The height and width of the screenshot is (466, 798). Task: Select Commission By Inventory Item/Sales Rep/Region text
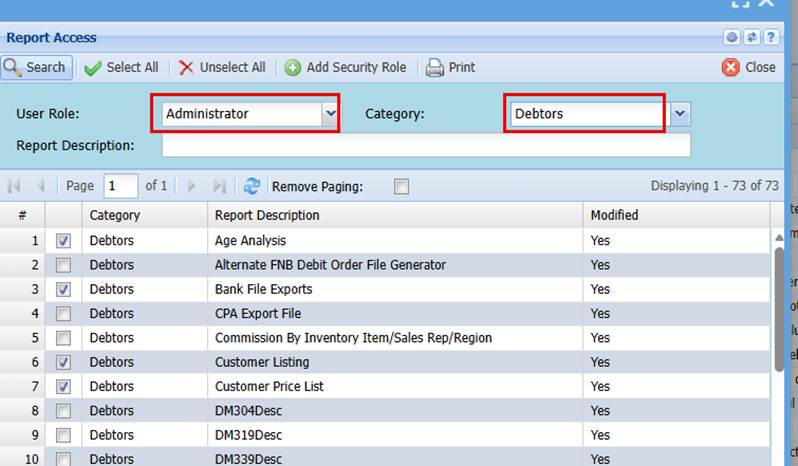click(x=354, y=338)
